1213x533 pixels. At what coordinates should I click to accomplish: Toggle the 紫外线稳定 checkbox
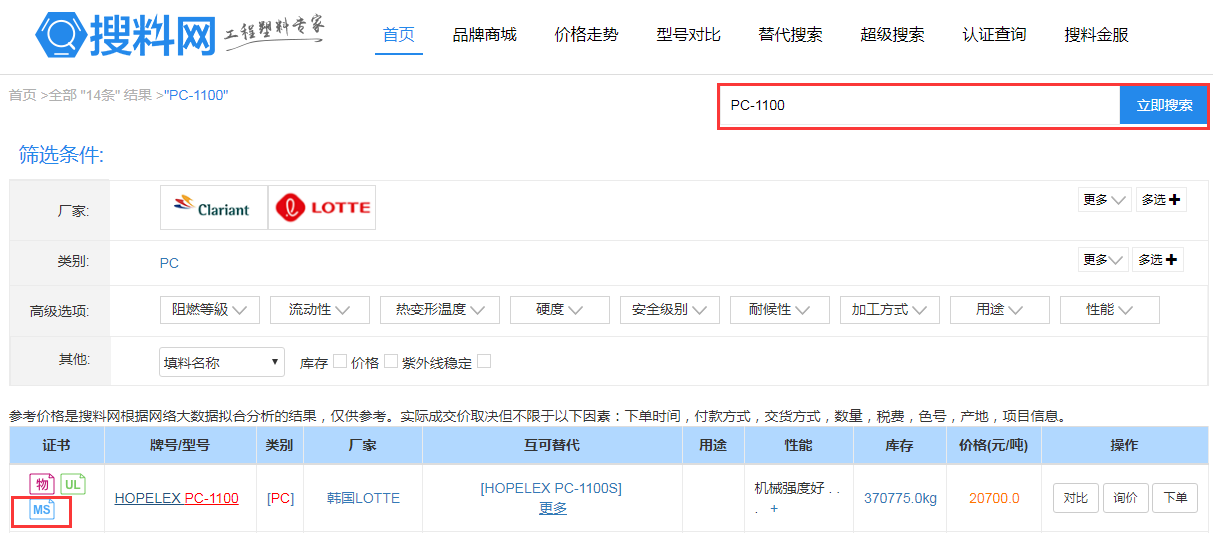point(484,361)
